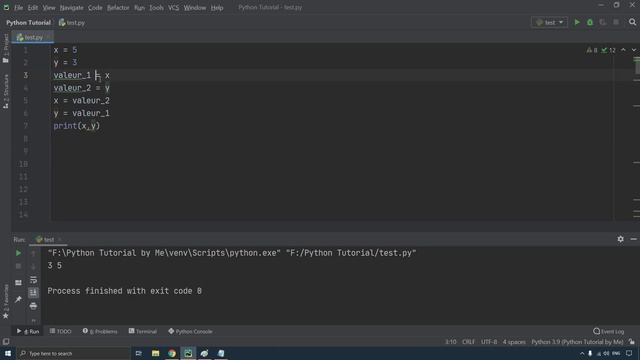Click on line 7 print(x,y) code

tap(77, 126)
